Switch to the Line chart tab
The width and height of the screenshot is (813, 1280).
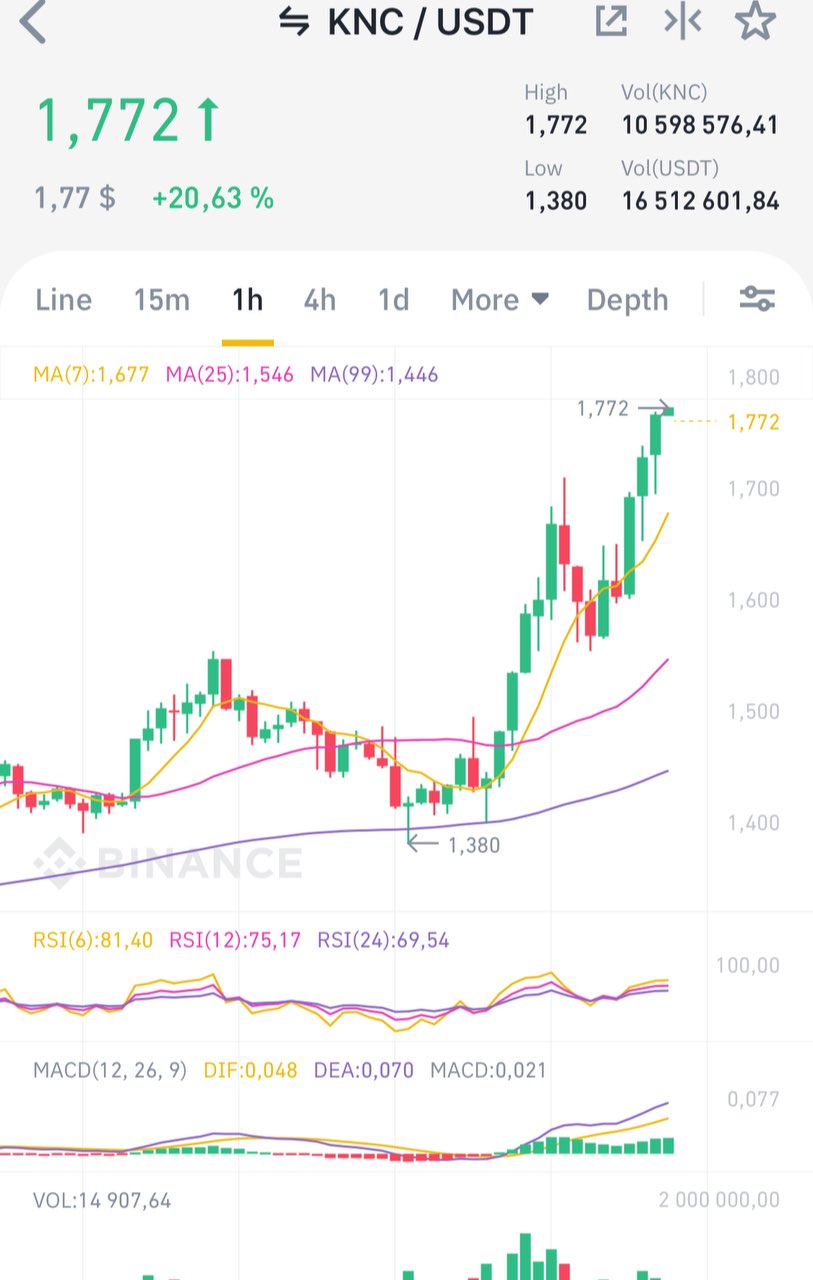pos(63,299)
